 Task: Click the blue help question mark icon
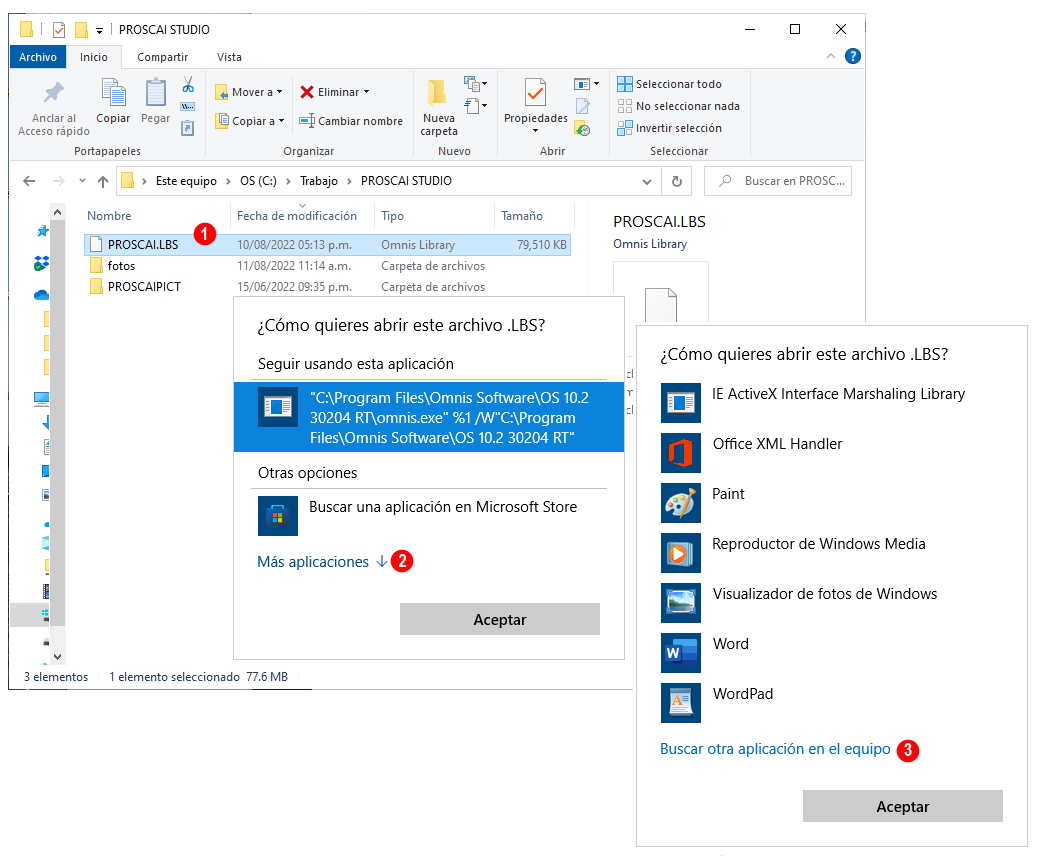click(853, 56)
